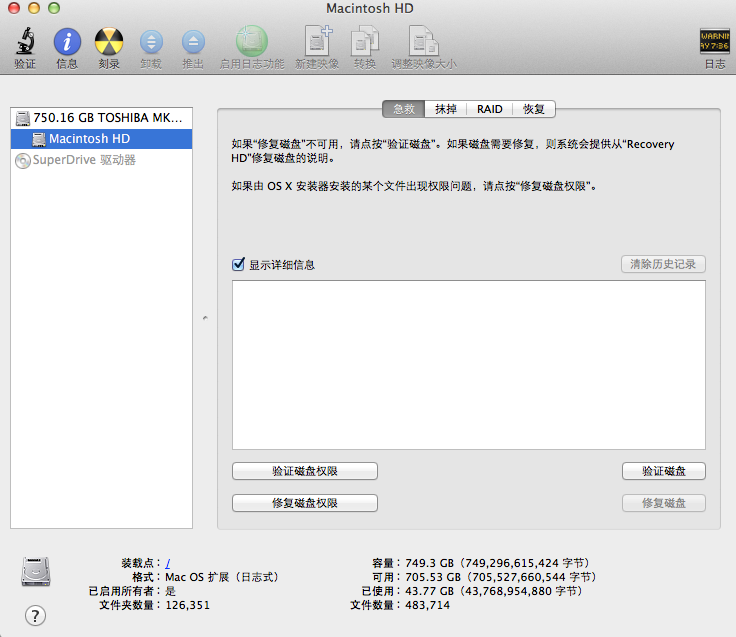The height and width of the screenshot is (637, 736).
Task: Click the 749.3 GB capacity value
Action: (497, 563)
